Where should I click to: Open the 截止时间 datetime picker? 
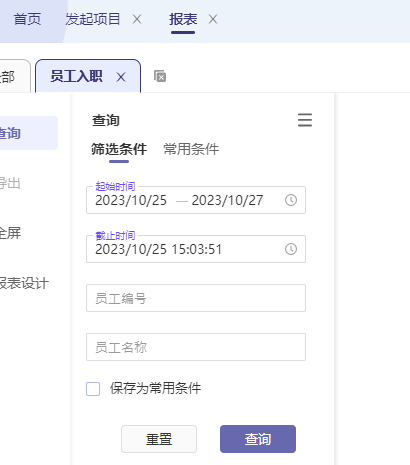tap(196, 249)
